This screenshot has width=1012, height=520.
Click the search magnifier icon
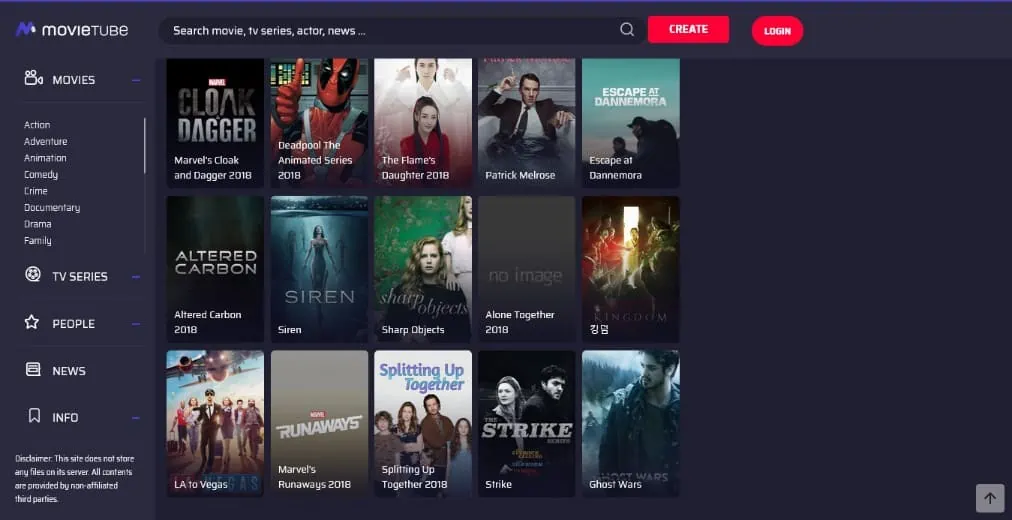point(627,30)
